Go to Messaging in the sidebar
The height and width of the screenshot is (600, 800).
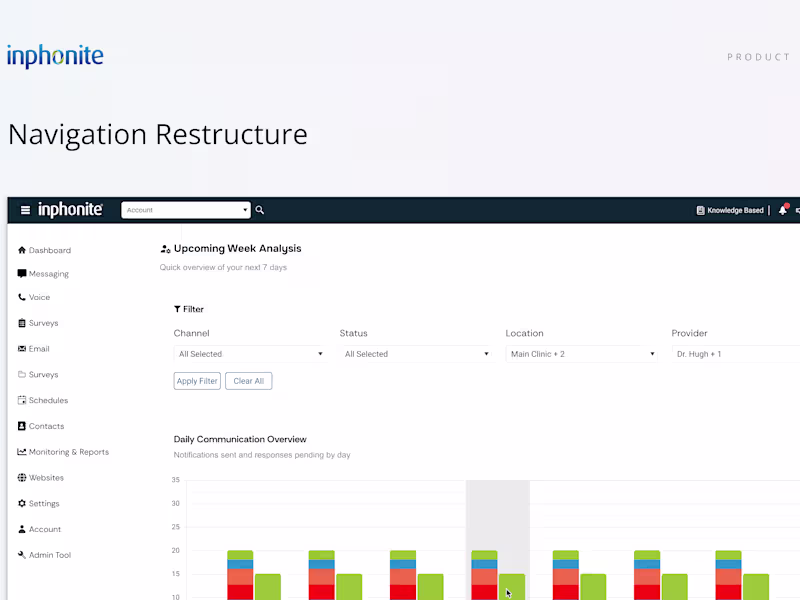43,273
